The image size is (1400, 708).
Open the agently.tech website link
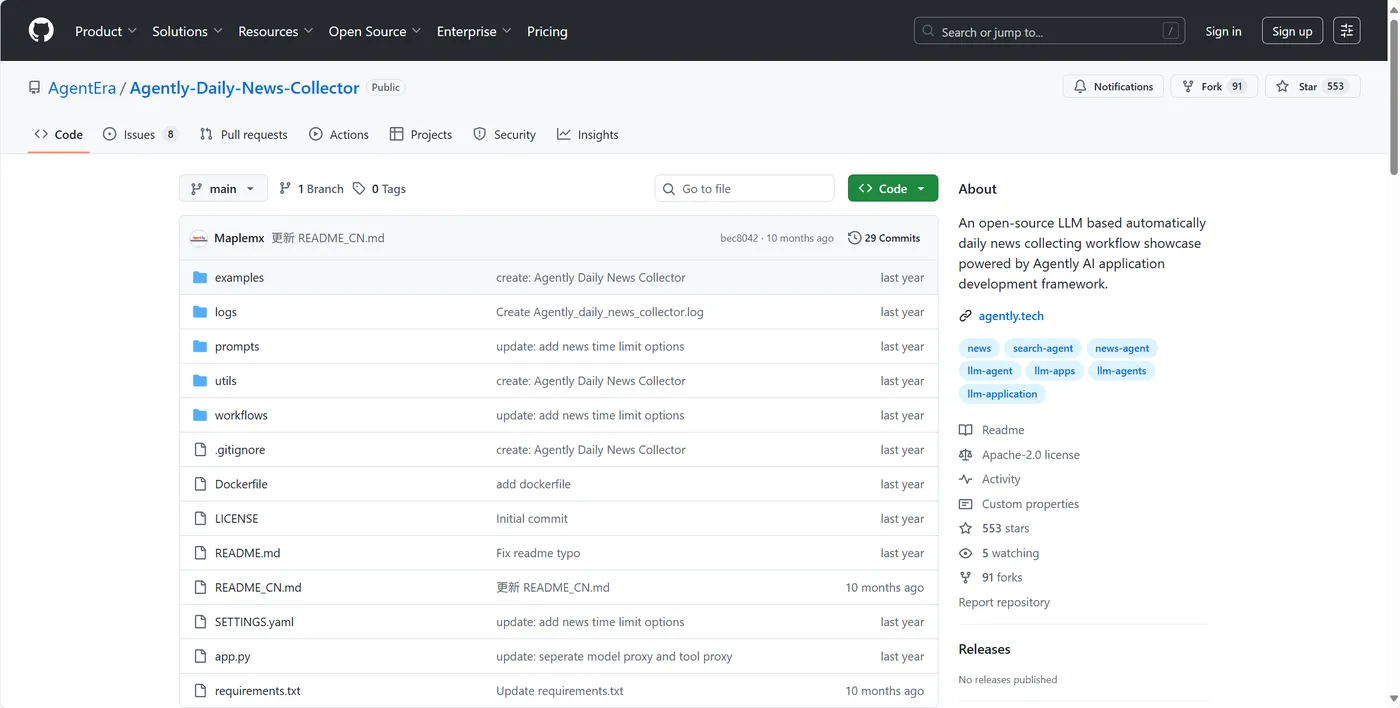[x=1011, y=316]
